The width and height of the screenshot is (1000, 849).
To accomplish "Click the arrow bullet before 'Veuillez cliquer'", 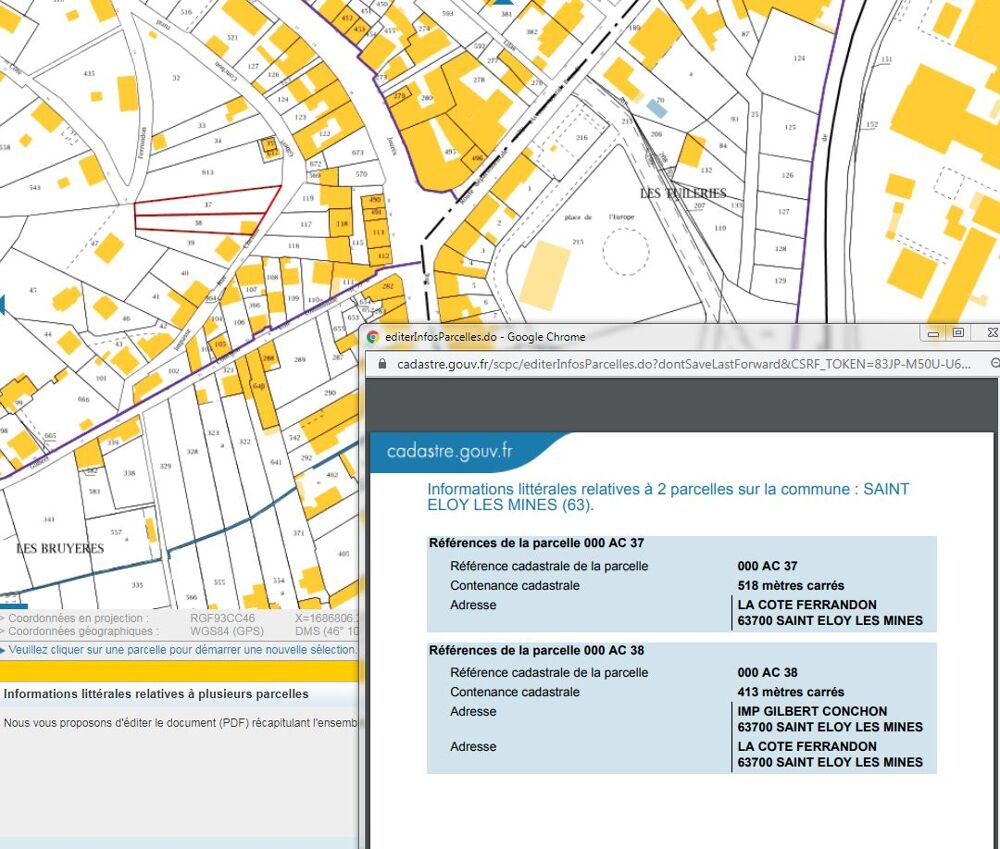I will tap(3, 651).
